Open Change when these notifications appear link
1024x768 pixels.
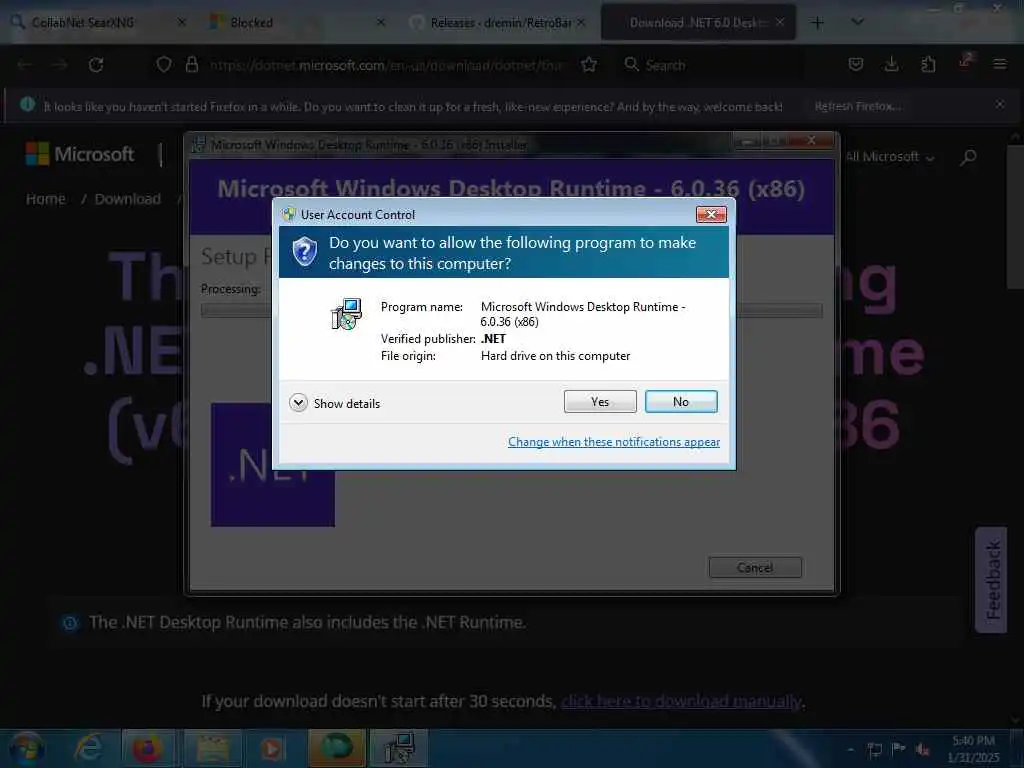coord(614,442)
